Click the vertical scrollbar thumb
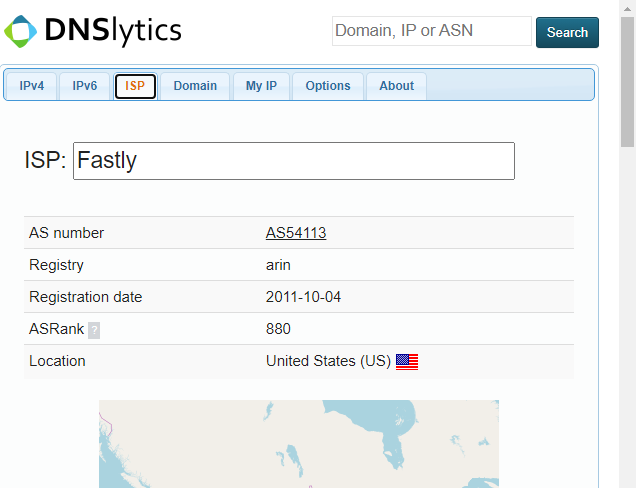The image size is (636, 488). (x=627, y=80)
